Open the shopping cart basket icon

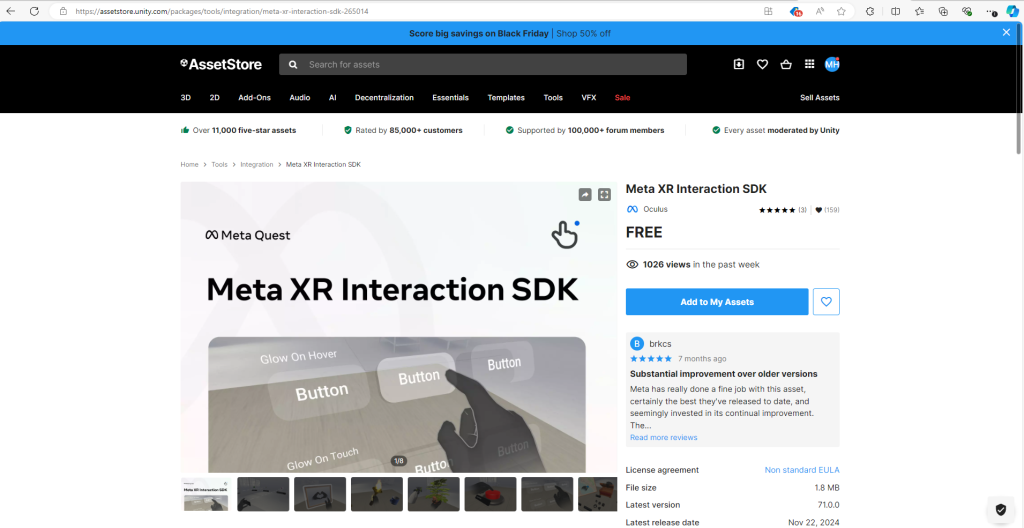pos(786,64)
